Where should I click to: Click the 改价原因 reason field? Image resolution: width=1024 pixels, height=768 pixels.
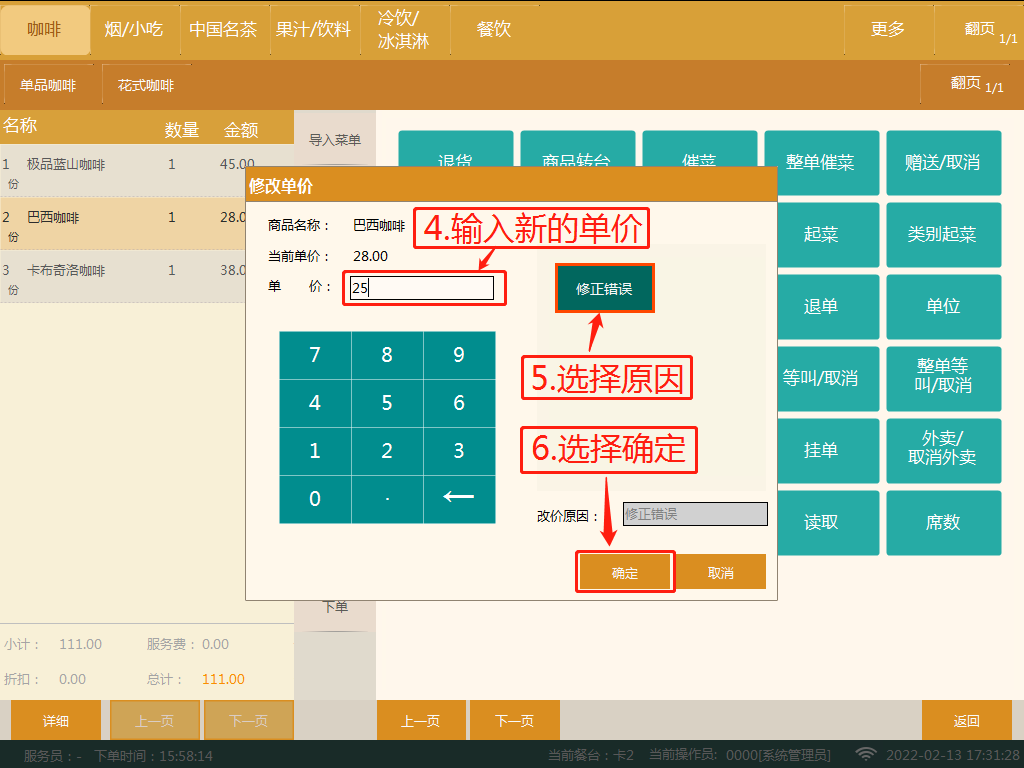click(696, 514)
